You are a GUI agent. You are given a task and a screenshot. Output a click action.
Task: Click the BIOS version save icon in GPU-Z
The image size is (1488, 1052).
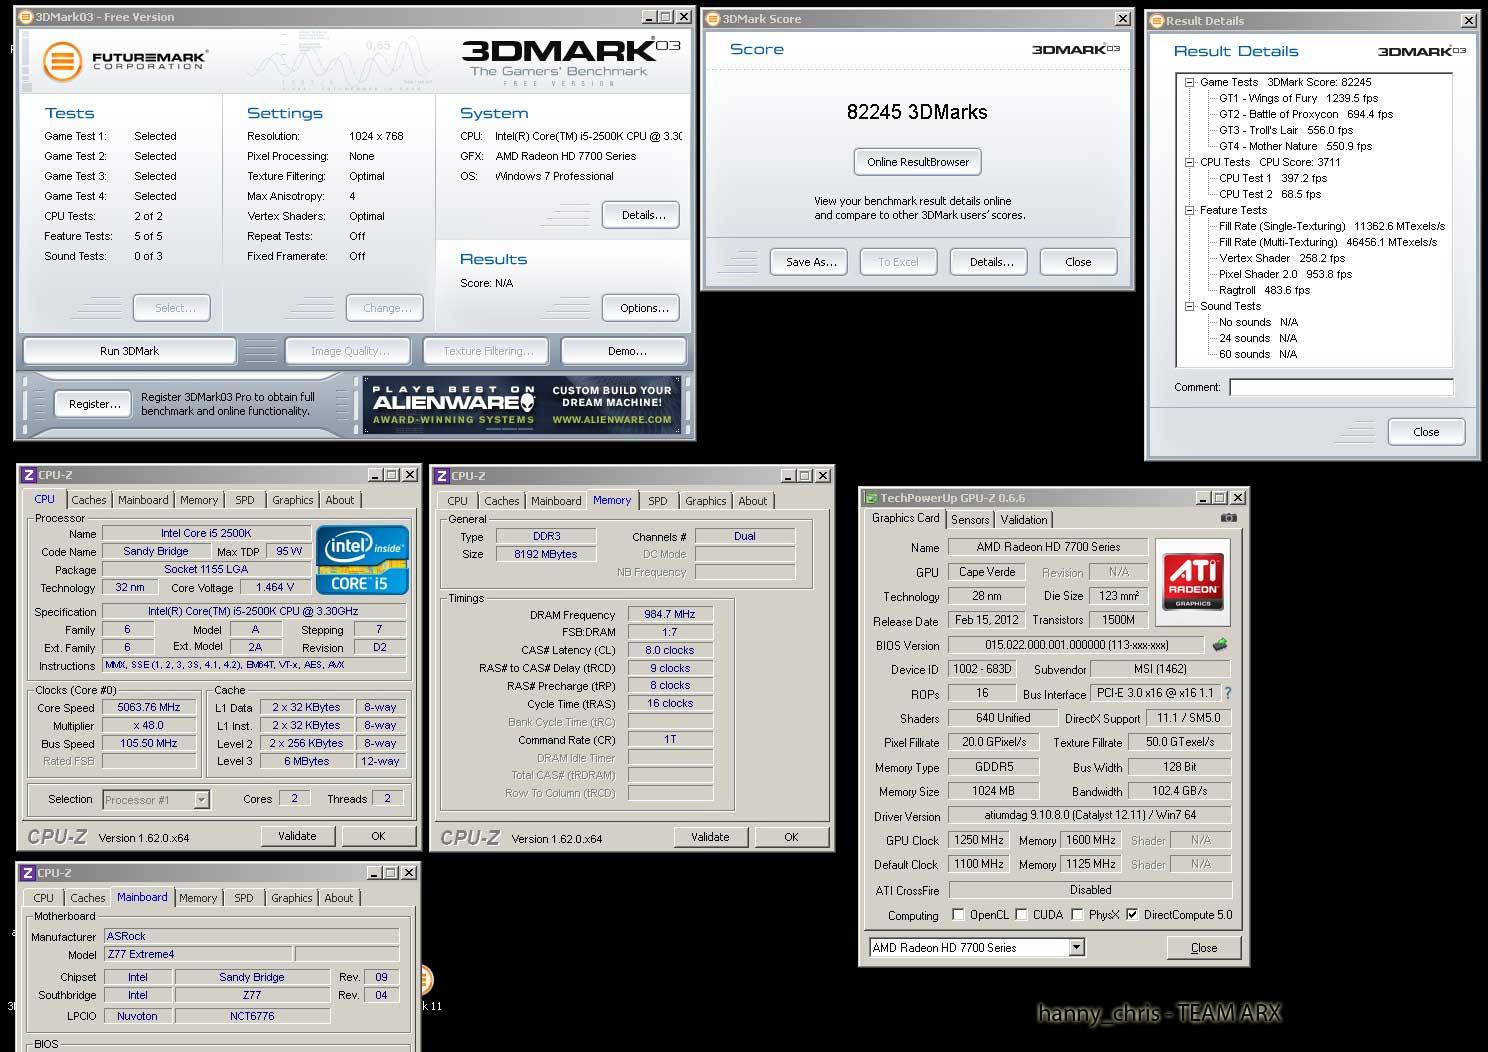[1219, 645]
